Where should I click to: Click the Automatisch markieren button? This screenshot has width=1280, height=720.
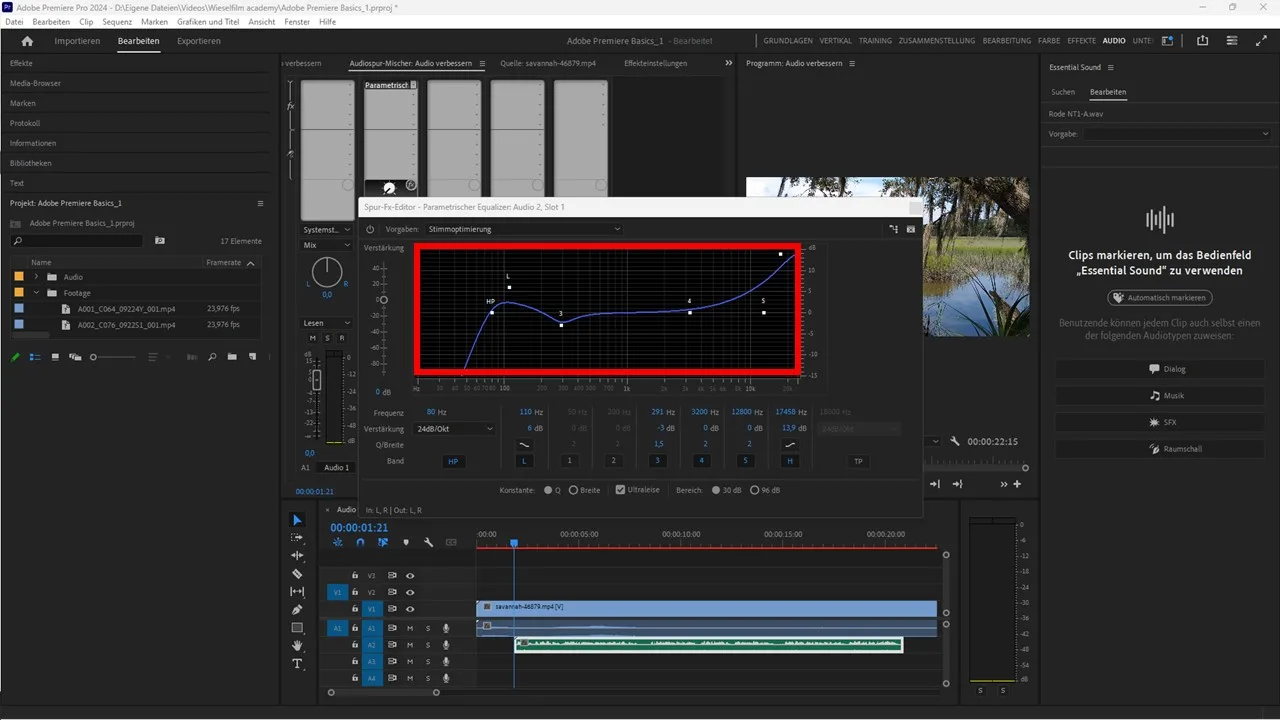click(1160, 298)
